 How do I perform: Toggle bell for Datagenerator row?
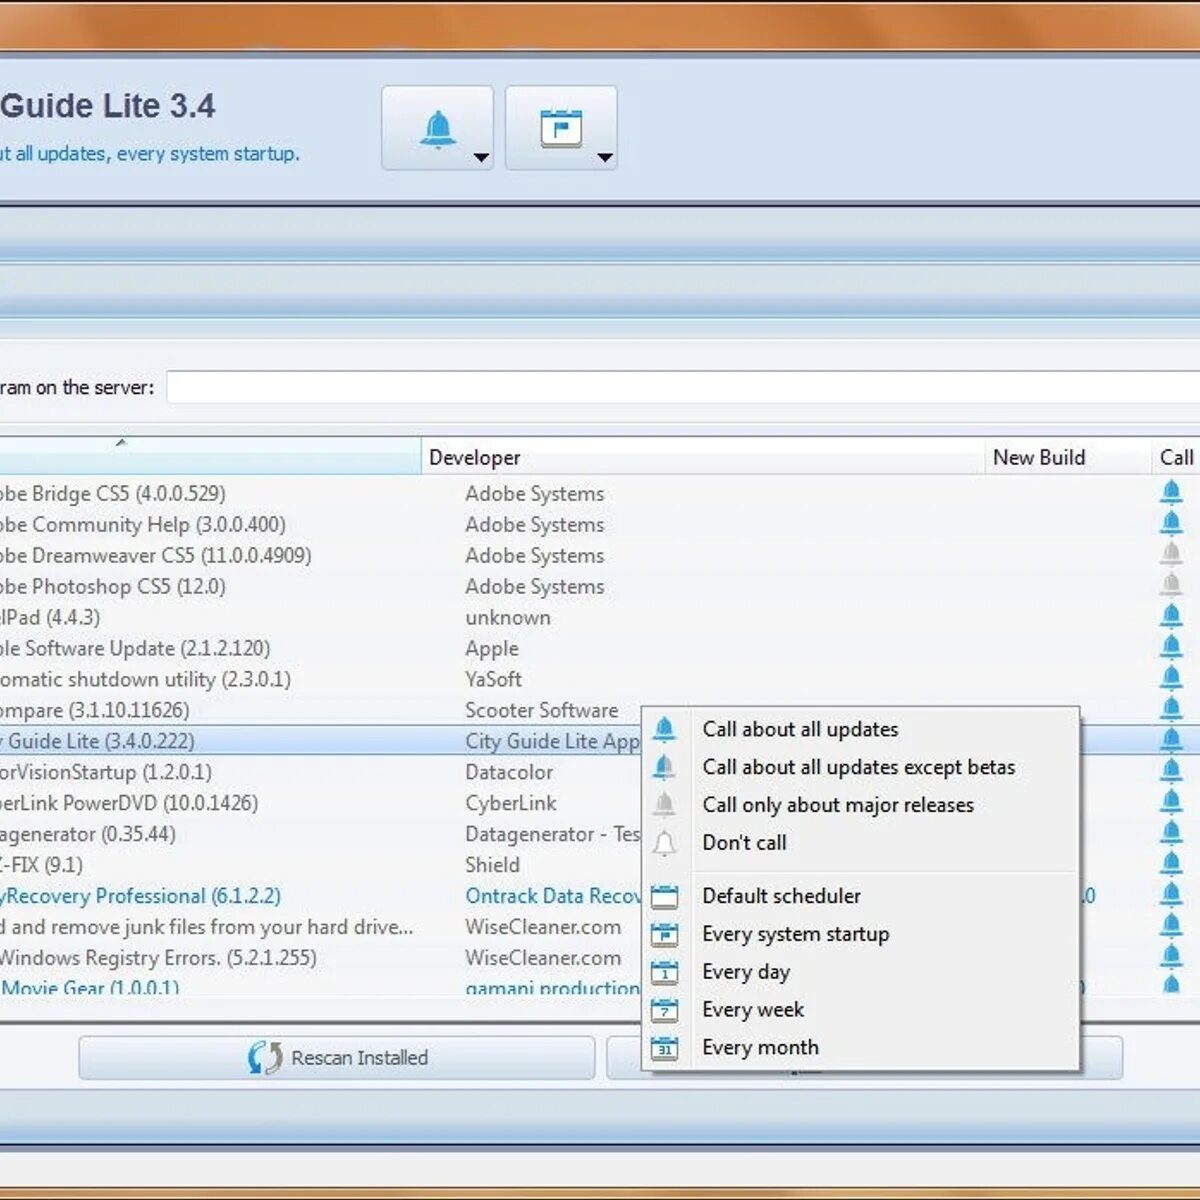[x=1171, y=833]
